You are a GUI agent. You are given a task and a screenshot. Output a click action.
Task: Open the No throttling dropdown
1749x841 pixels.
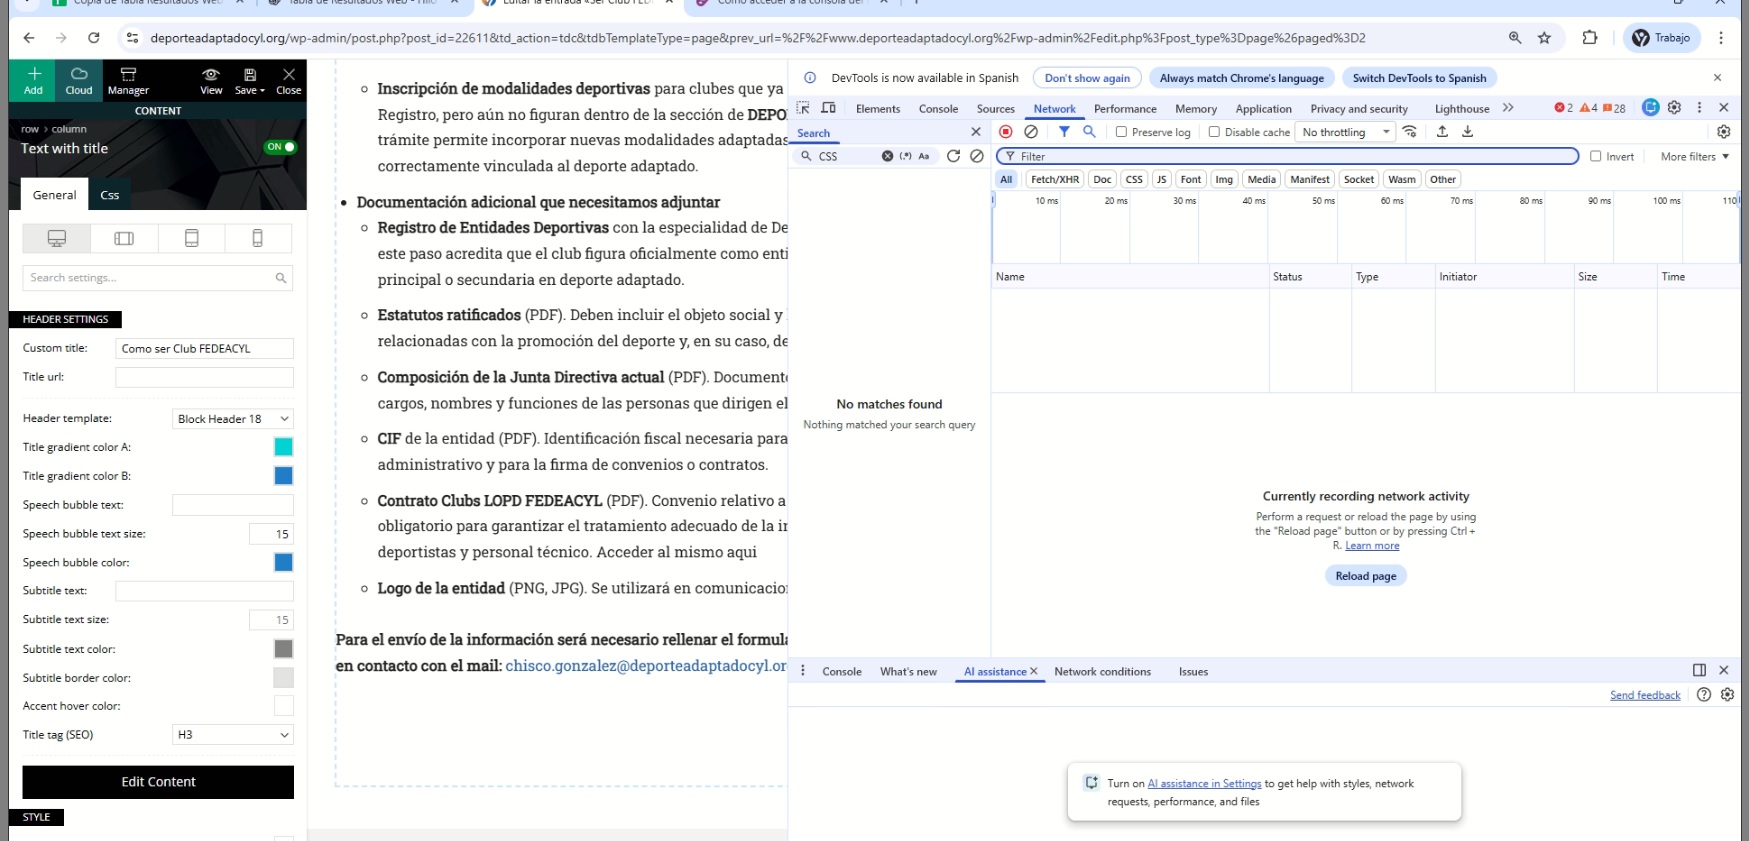(1345, 132)
